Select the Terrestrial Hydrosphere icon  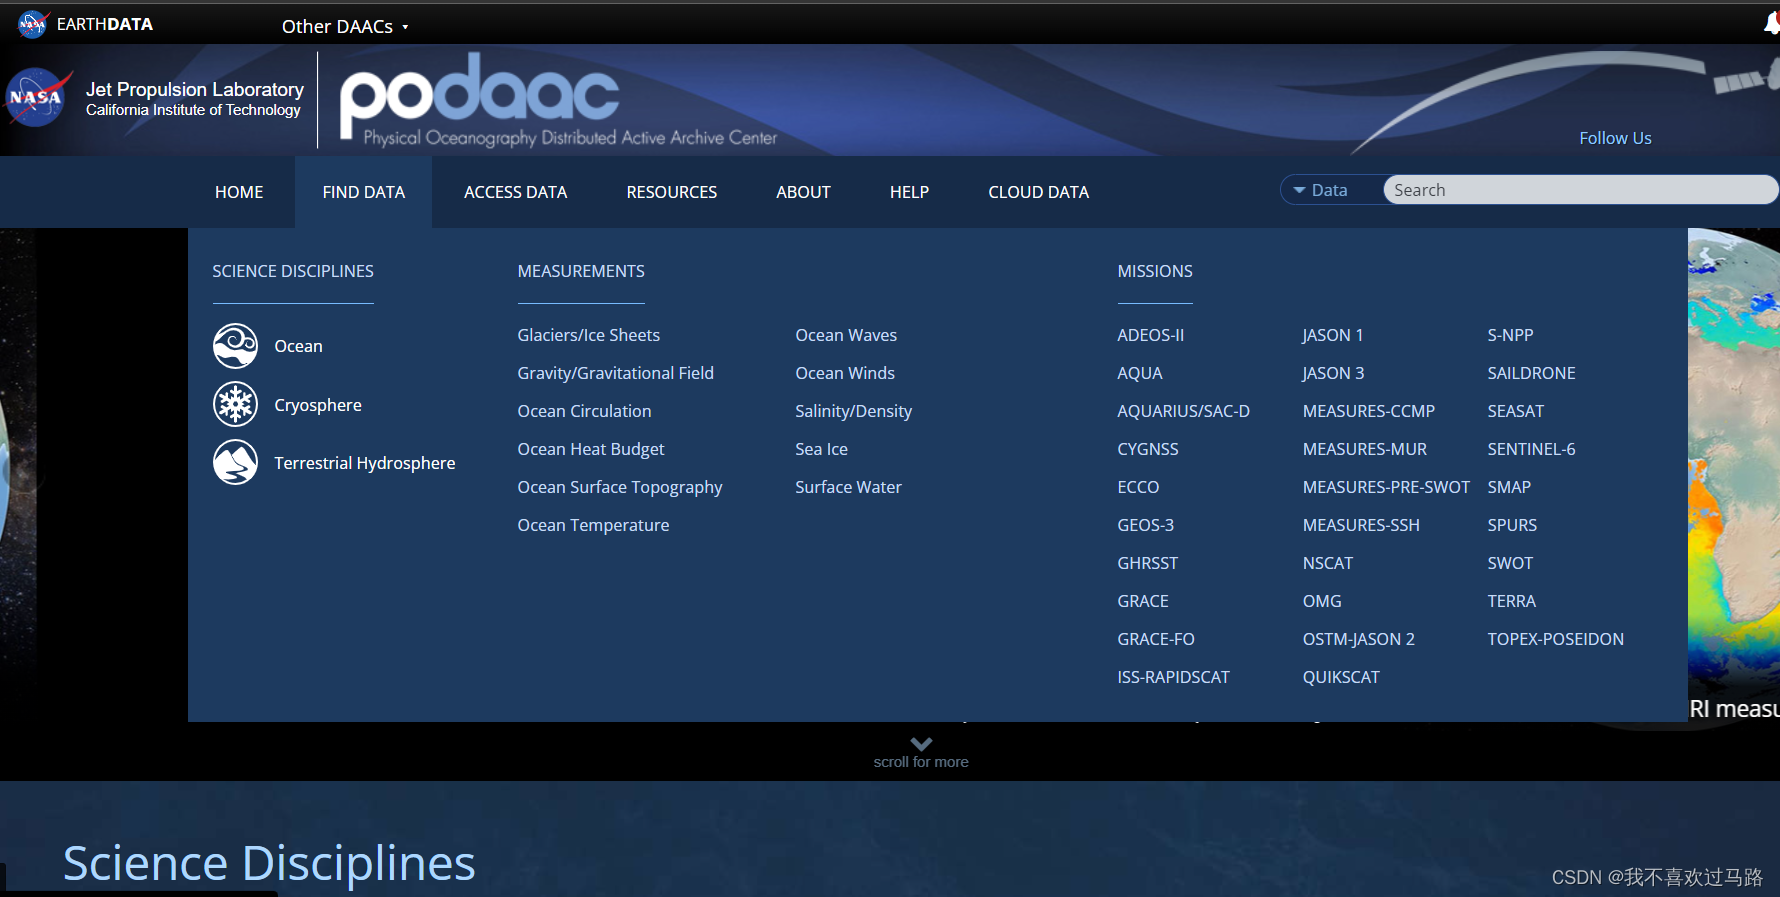236,462
